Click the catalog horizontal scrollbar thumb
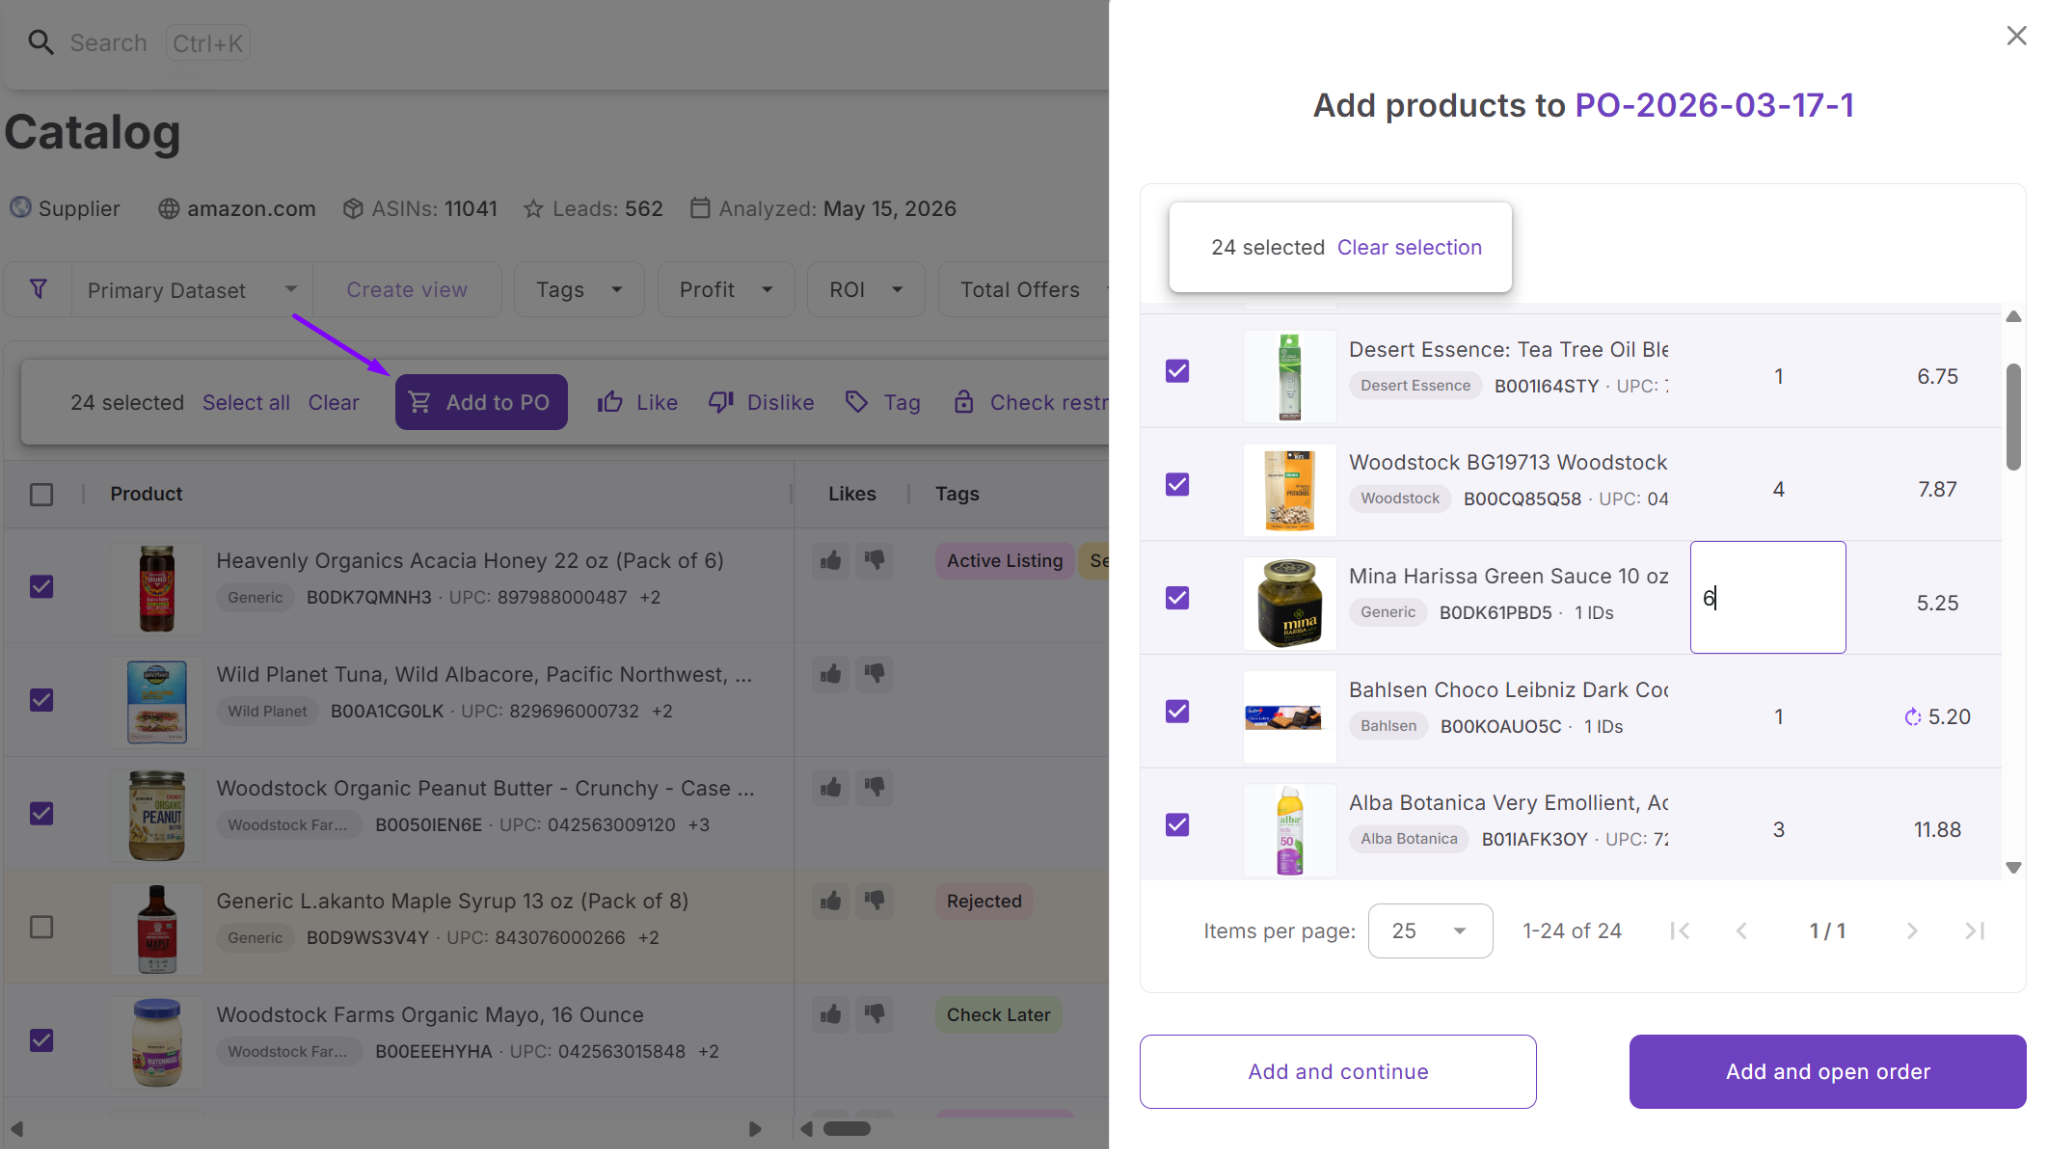2048x1149 pixels. click(847, 1128)
